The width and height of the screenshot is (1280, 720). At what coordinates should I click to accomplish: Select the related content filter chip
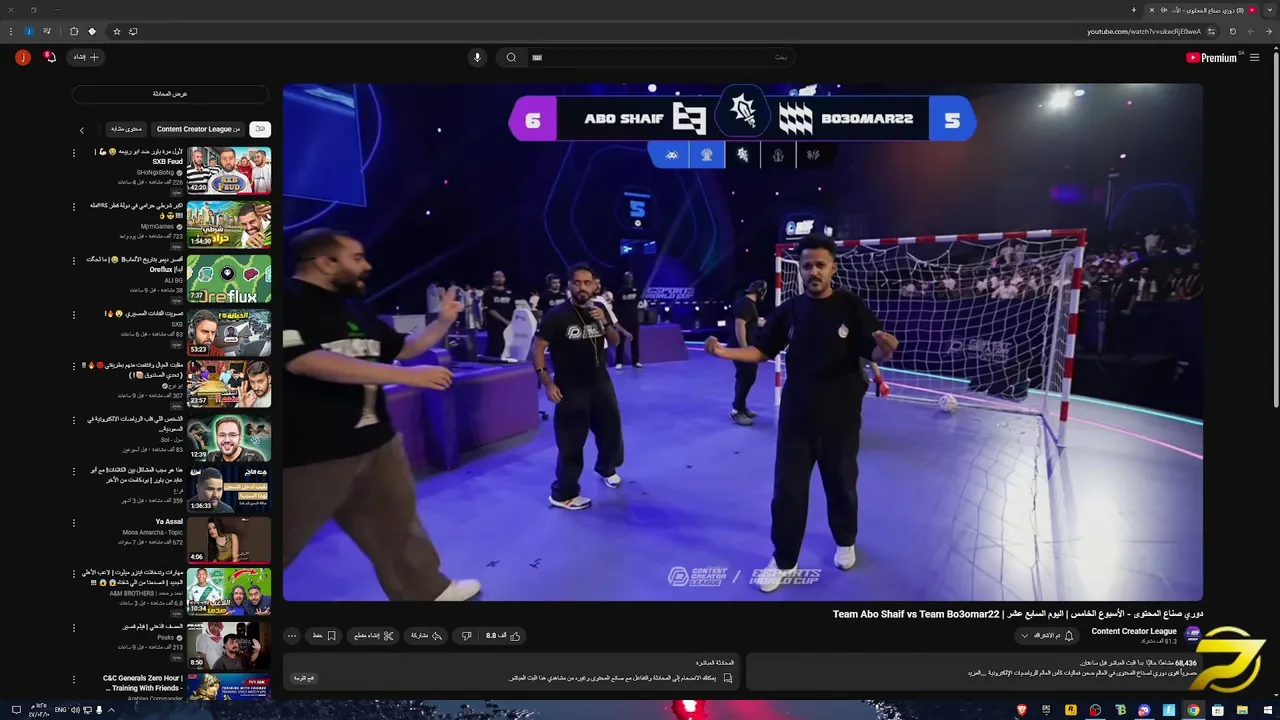click(x=126, y=129)
